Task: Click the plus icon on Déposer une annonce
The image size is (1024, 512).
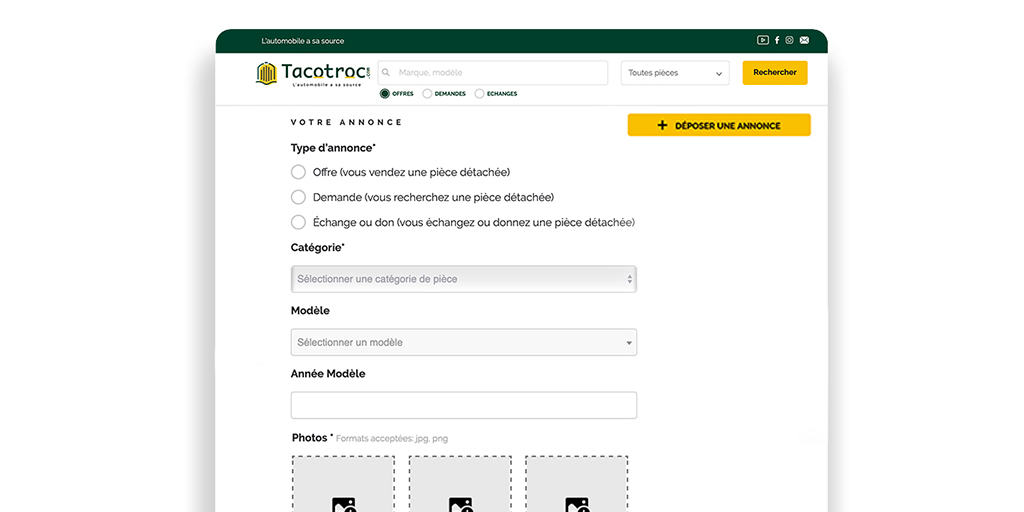Action: (x=662, y=125)
